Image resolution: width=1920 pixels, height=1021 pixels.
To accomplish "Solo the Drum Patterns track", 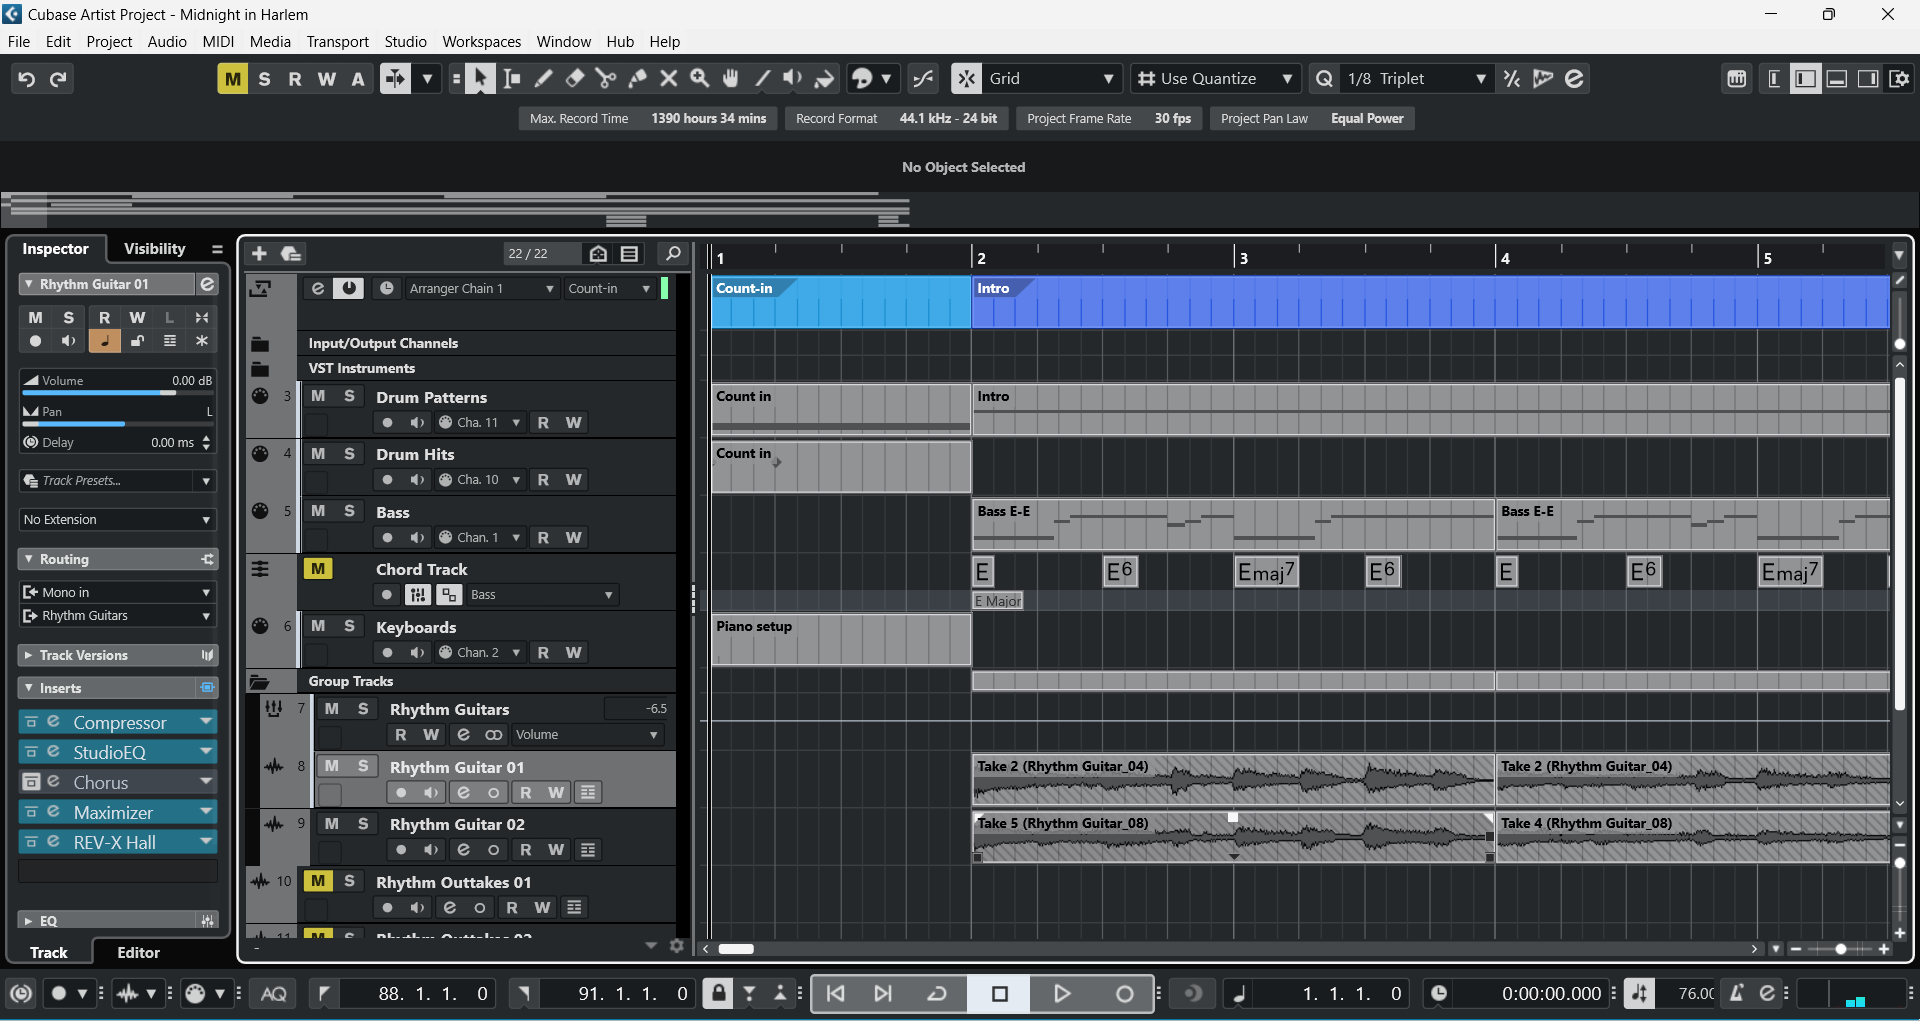I will [x=349, y=397].
